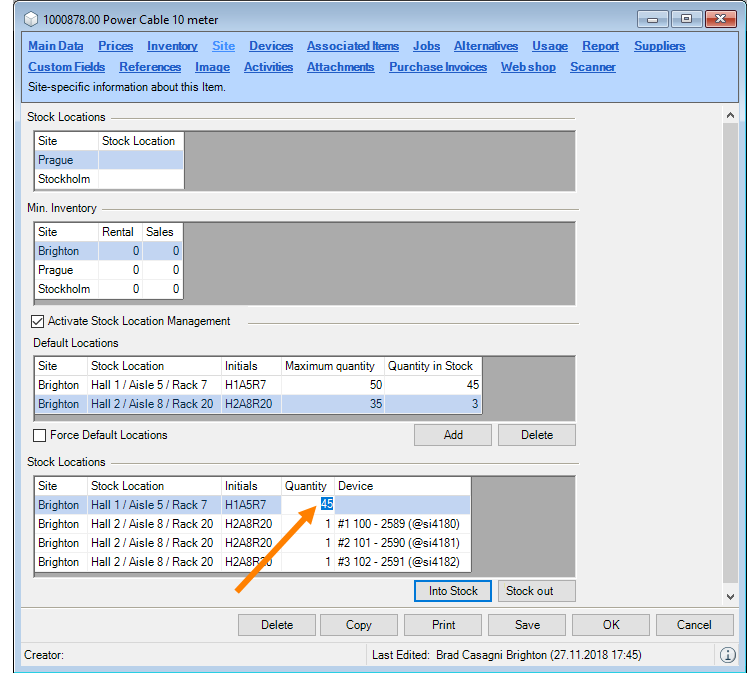
Task: Go to the Scanner tab
Action: (593, 67)
